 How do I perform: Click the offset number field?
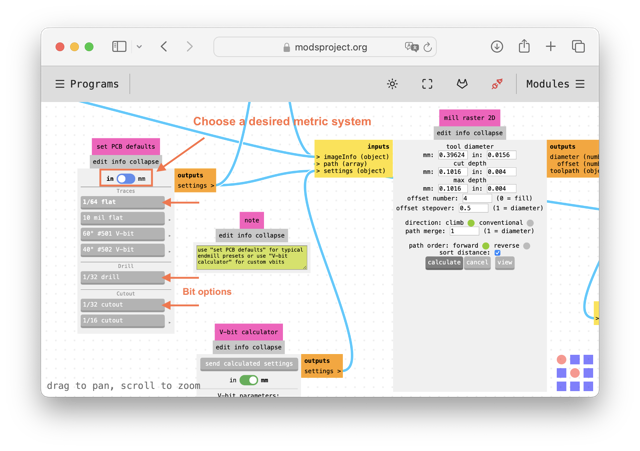point(477,198)
